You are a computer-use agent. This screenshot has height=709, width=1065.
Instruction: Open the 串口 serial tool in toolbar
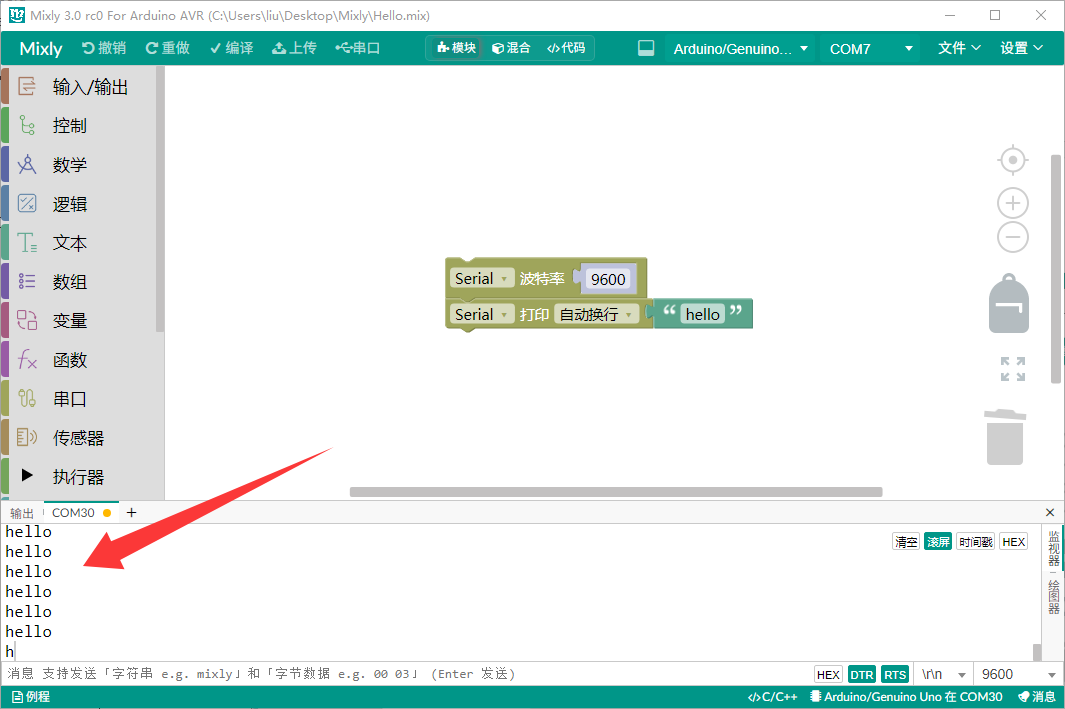click(x=357, y=48)
